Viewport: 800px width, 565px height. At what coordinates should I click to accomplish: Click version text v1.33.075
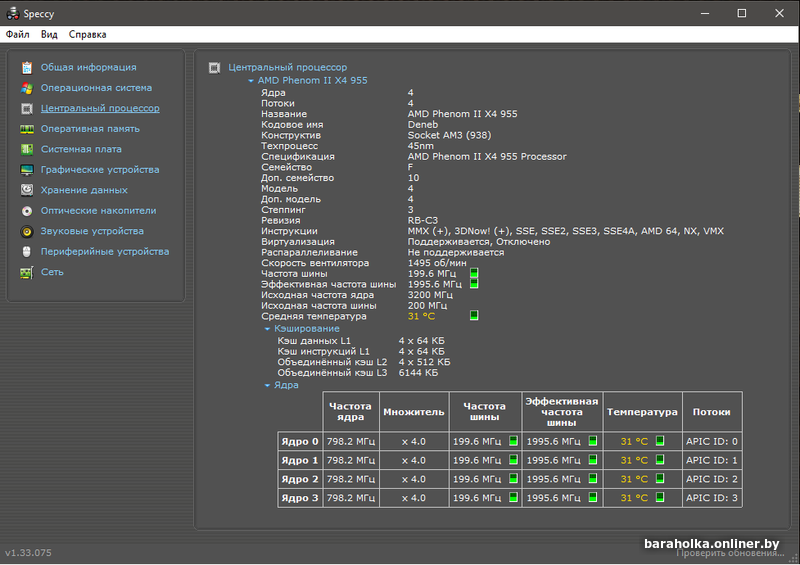click(28, 553)
